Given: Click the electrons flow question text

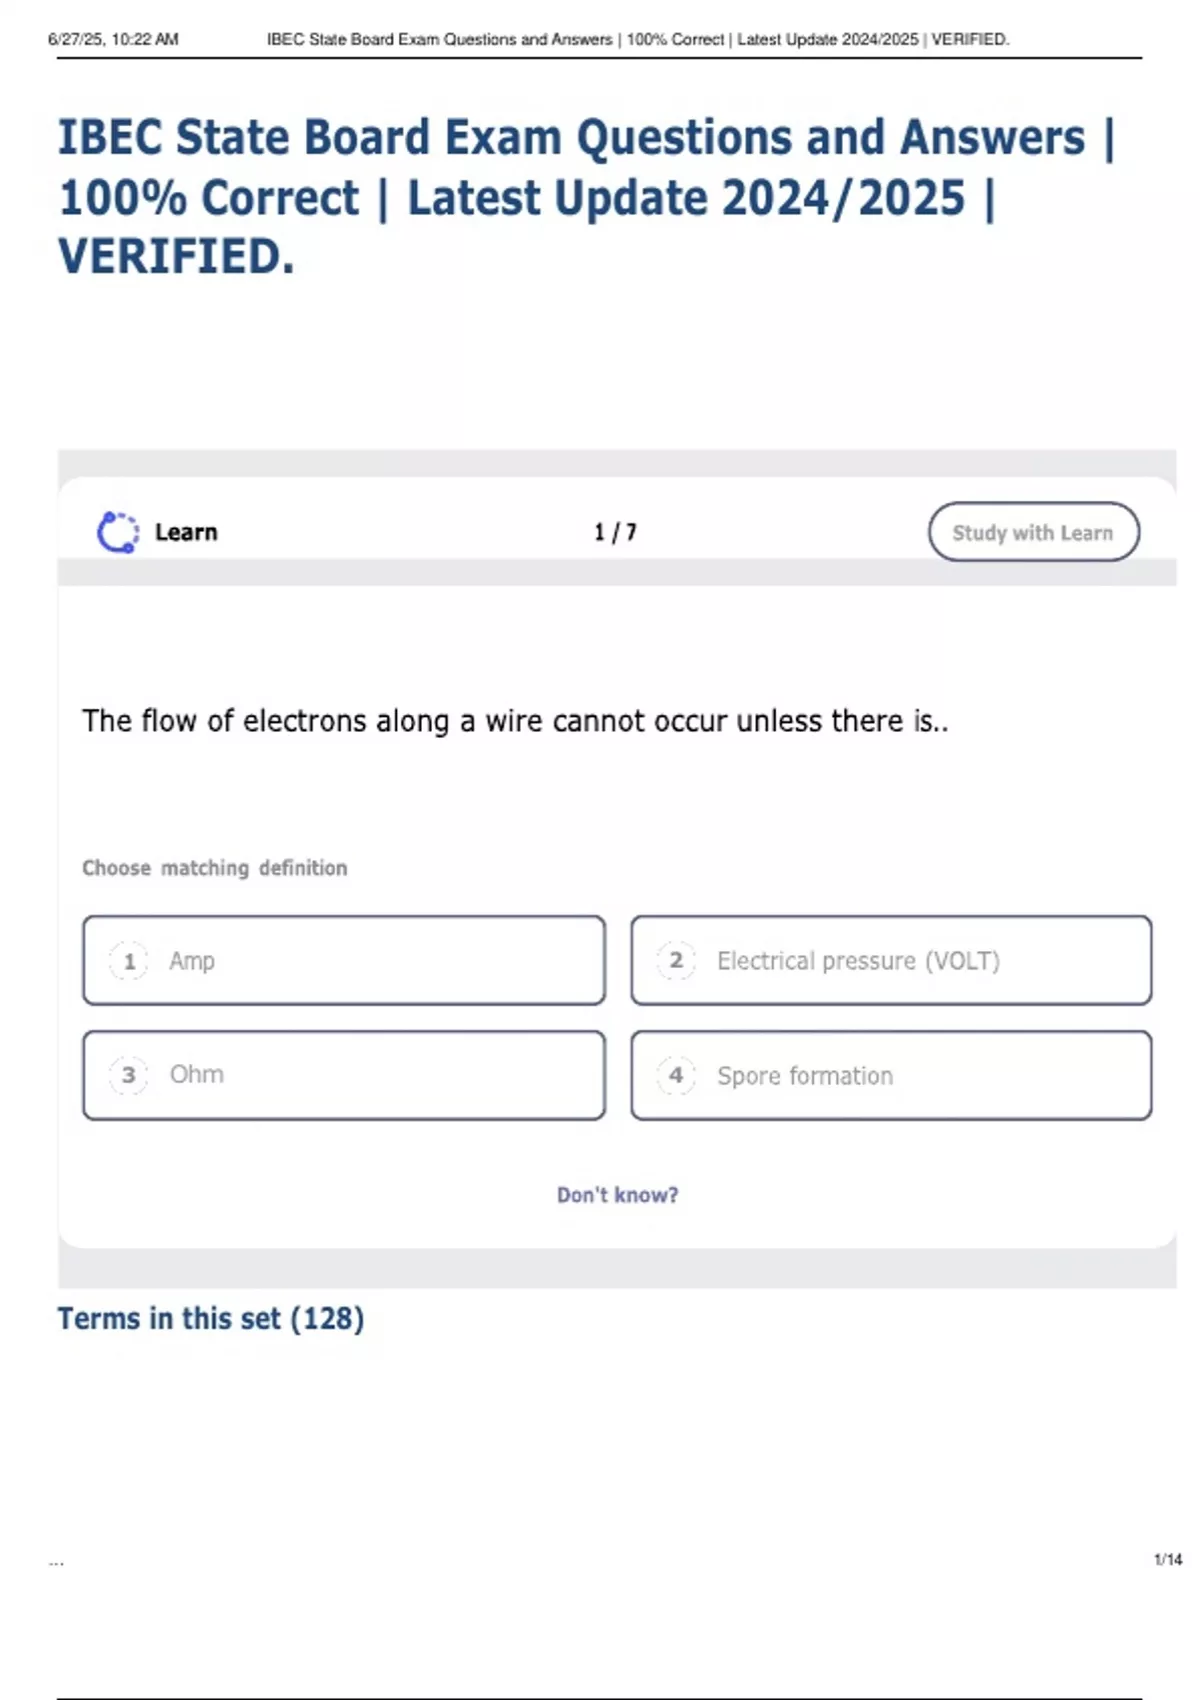Looking at the screenshot, I should 515,721.
